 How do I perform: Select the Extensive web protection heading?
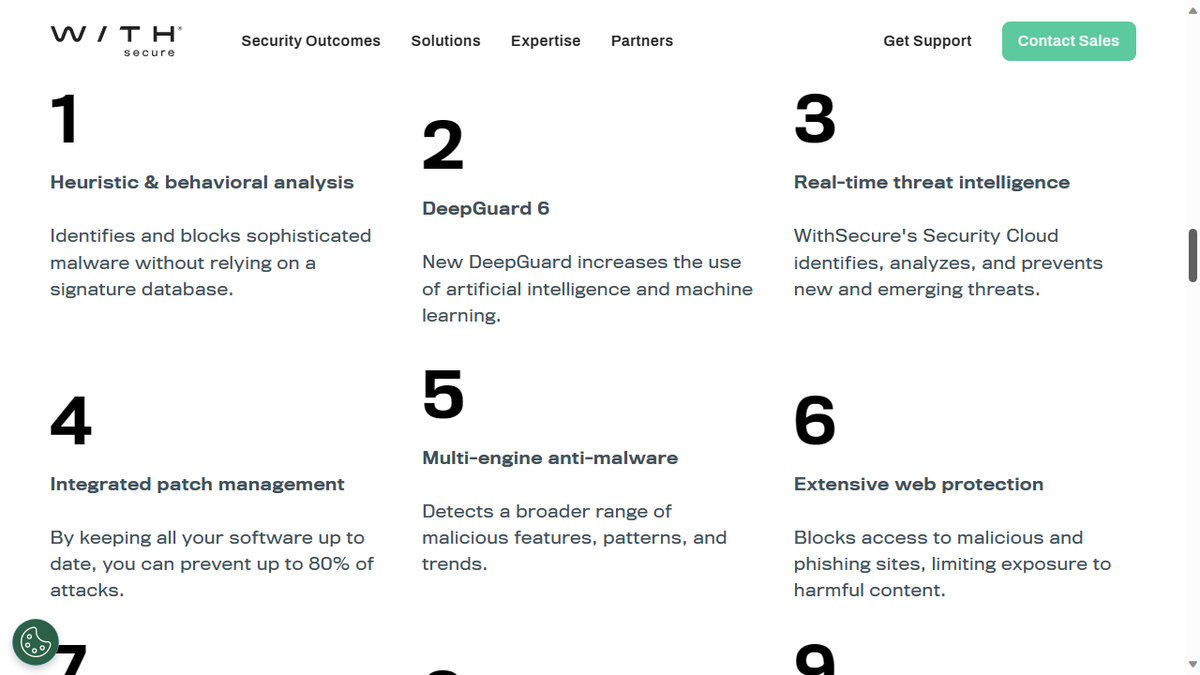(918, 484)
